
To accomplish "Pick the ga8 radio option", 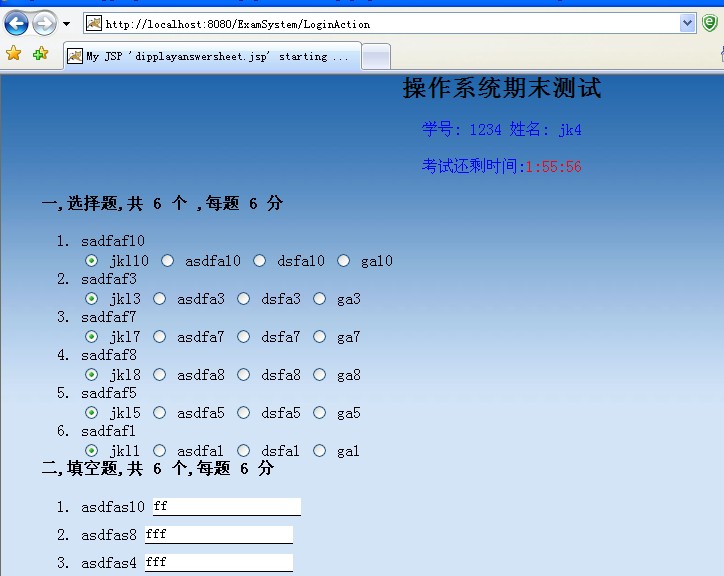I will point(319,375).
